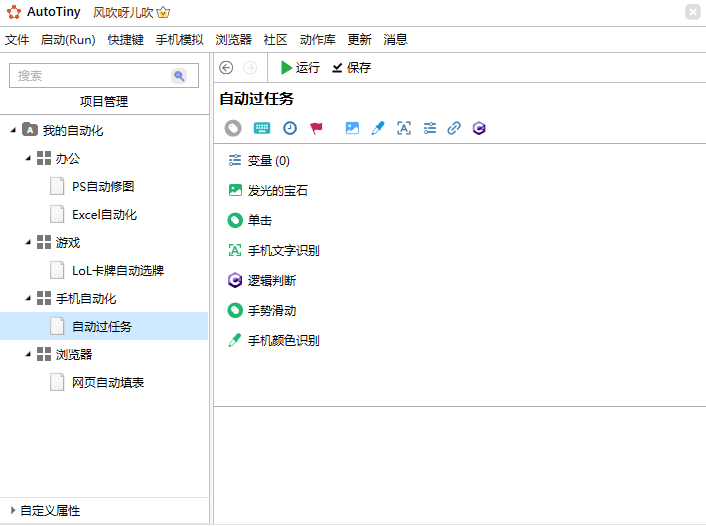This screenshot has width=706, height=526.
Task: Click the purple C# script toolbar icon
Action: tap(480, 128)
